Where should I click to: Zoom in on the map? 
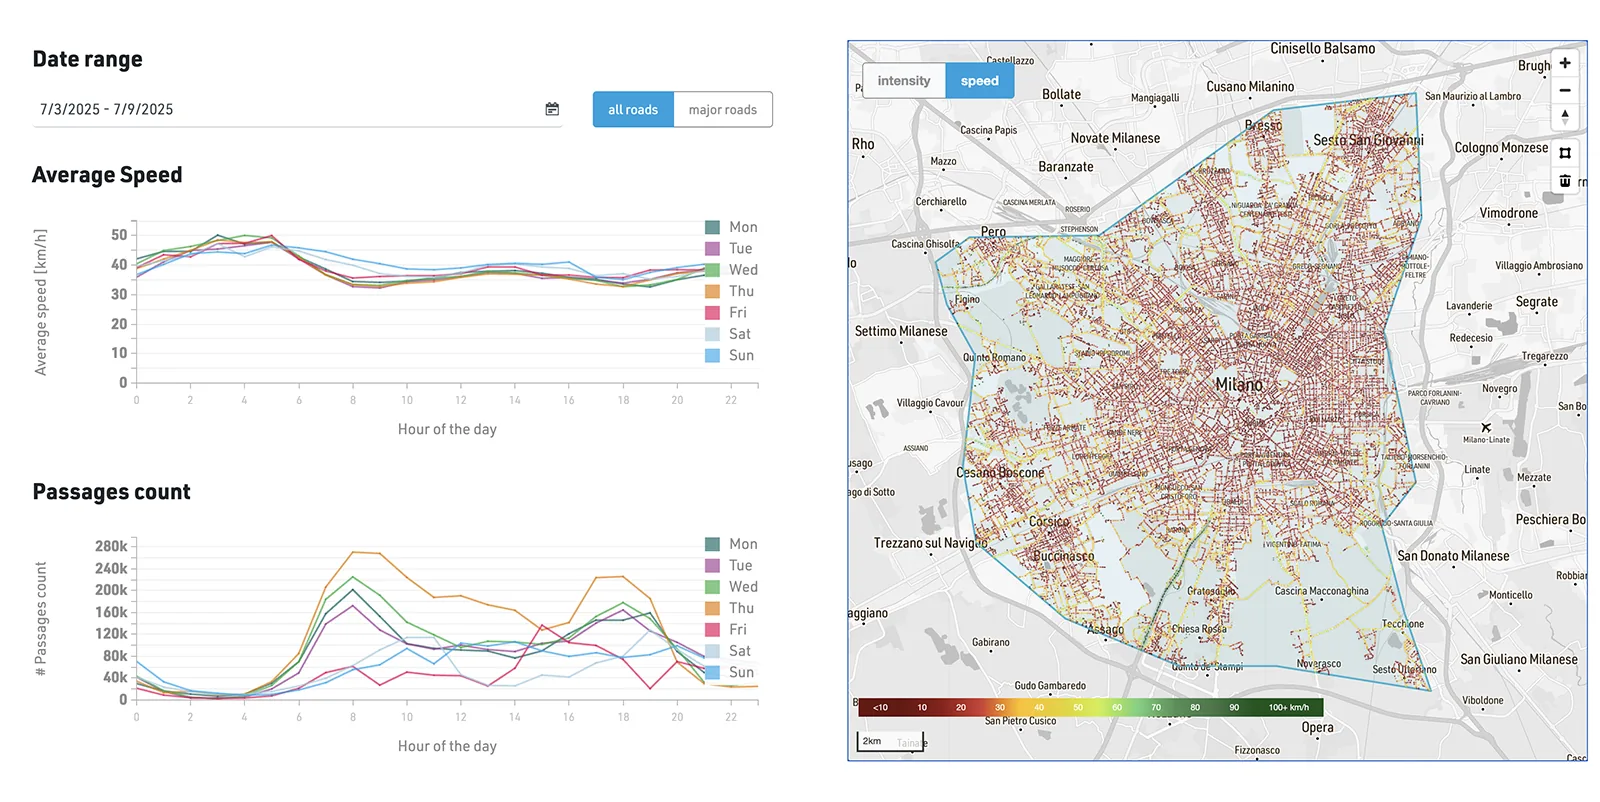[x=1565, y=63]
